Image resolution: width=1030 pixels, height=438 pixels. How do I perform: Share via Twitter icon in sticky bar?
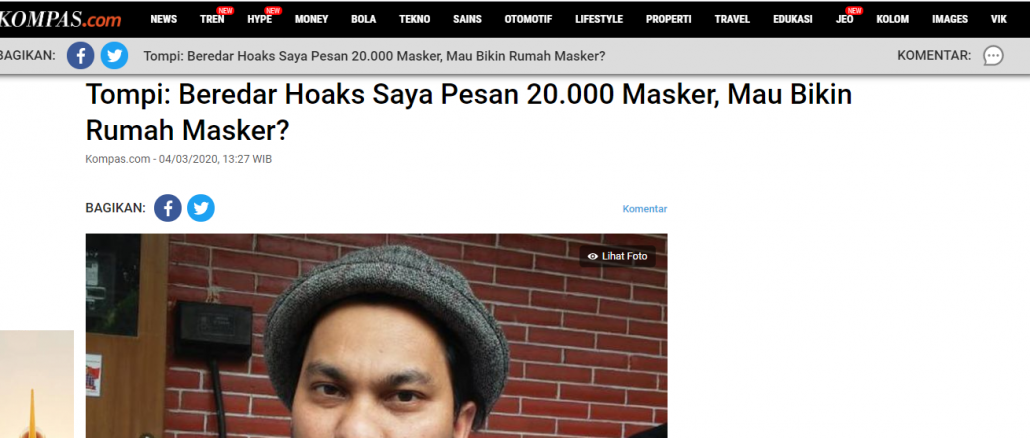point(114,56)
